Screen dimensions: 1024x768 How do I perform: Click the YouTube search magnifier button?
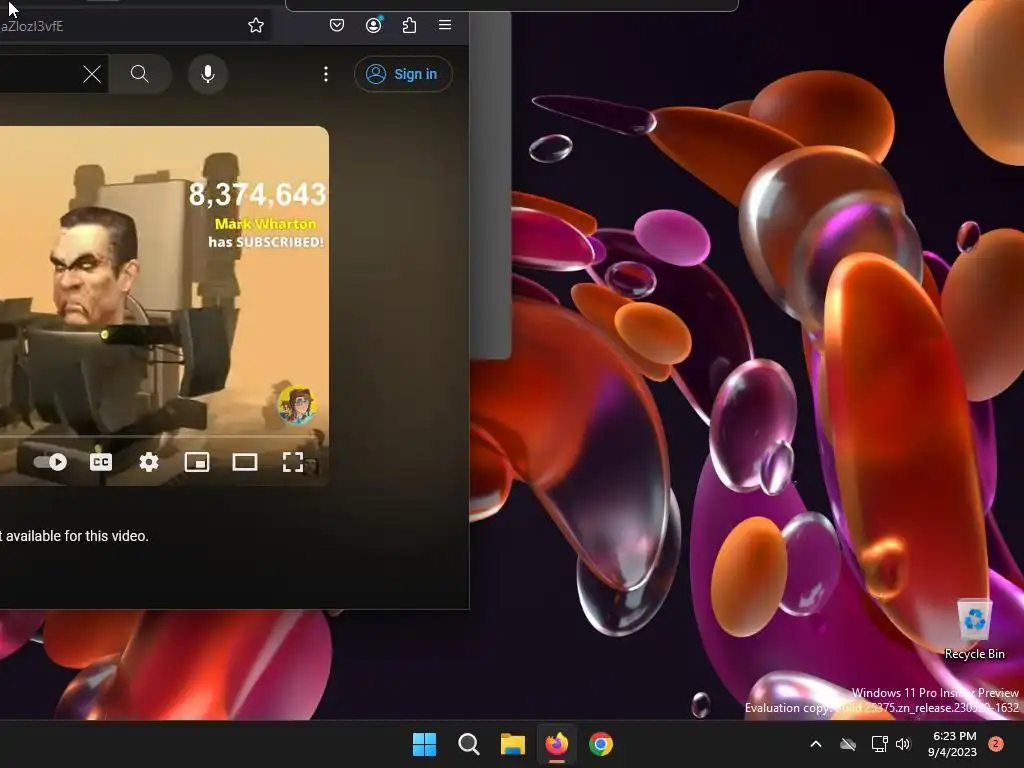[140, 74]
